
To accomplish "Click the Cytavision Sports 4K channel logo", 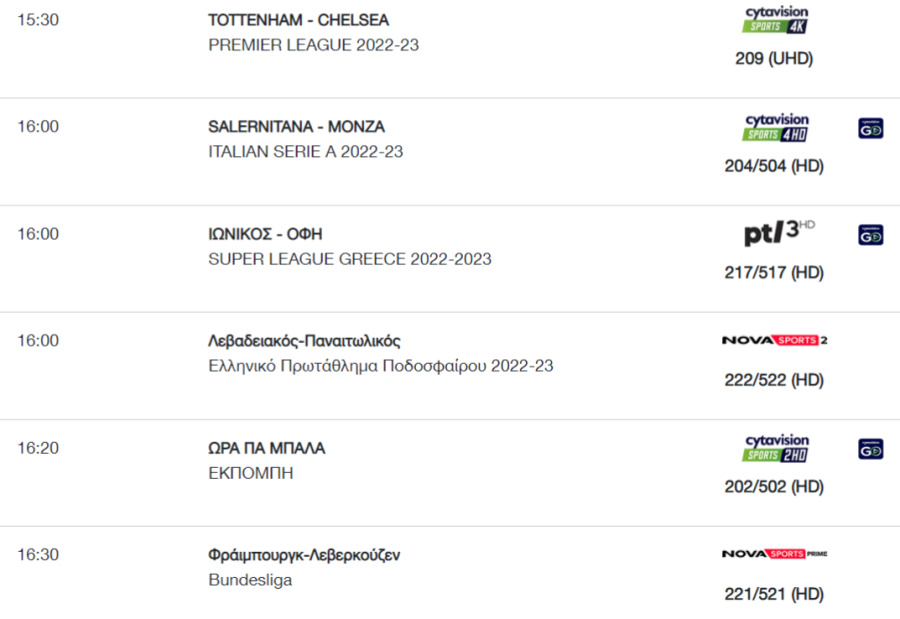I will pyautogui.click(x=775, y=20).
